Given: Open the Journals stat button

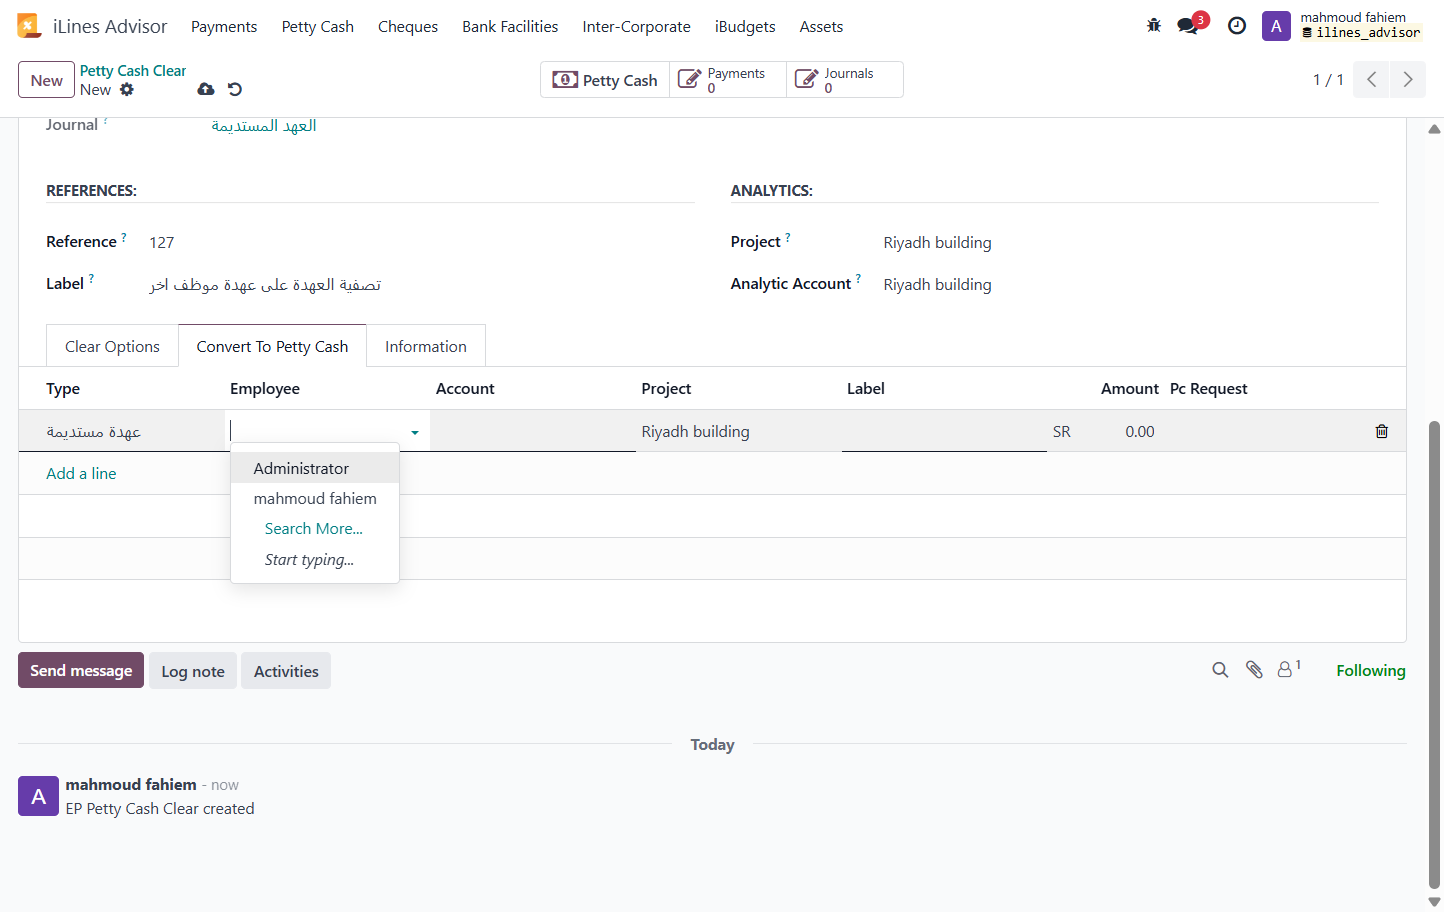Looking at the screenshot, I should [845, 80].
